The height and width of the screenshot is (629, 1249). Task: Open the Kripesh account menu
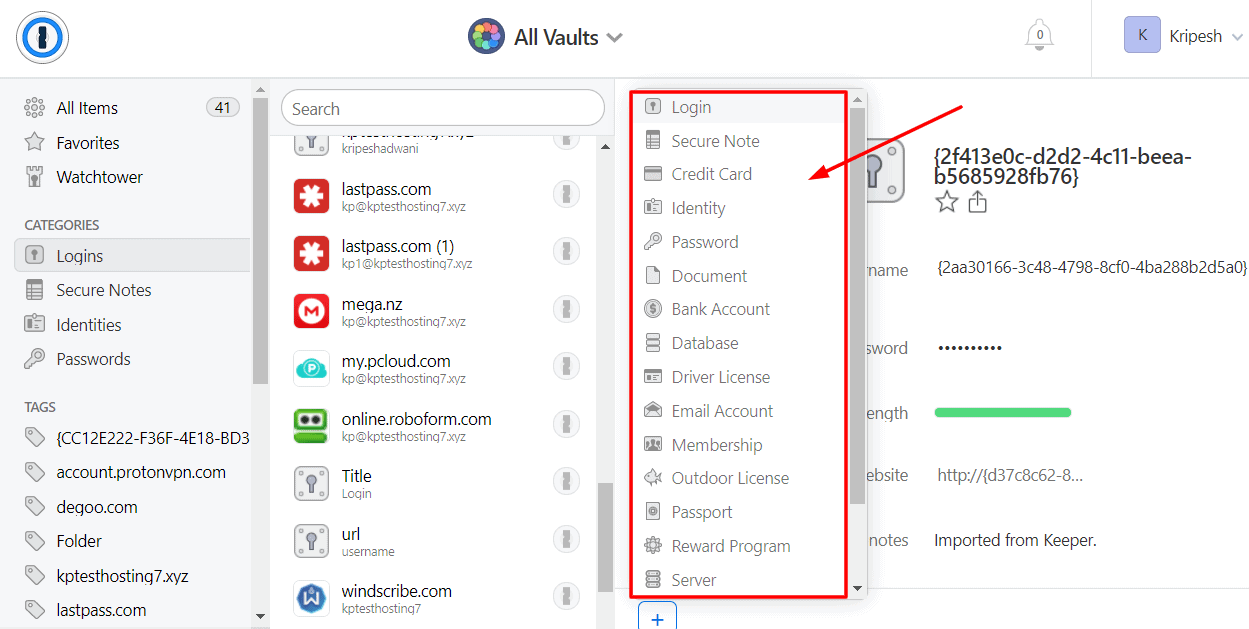click(1184, 36)
